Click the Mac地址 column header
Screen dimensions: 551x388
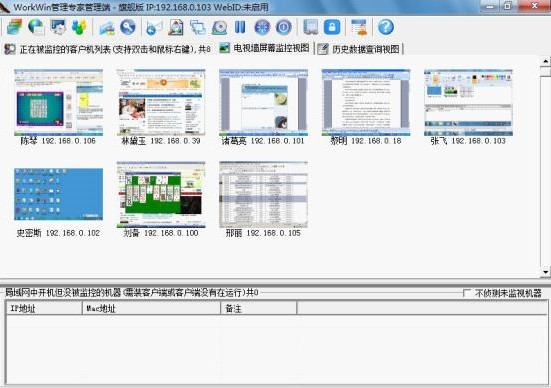coord(151,308)
